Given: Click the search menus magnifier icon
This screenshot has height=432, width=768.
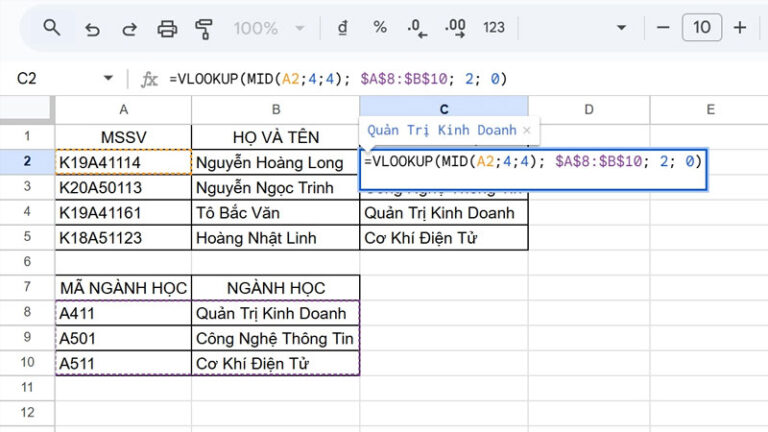Looking at the screenshot, I should [51, 28].
